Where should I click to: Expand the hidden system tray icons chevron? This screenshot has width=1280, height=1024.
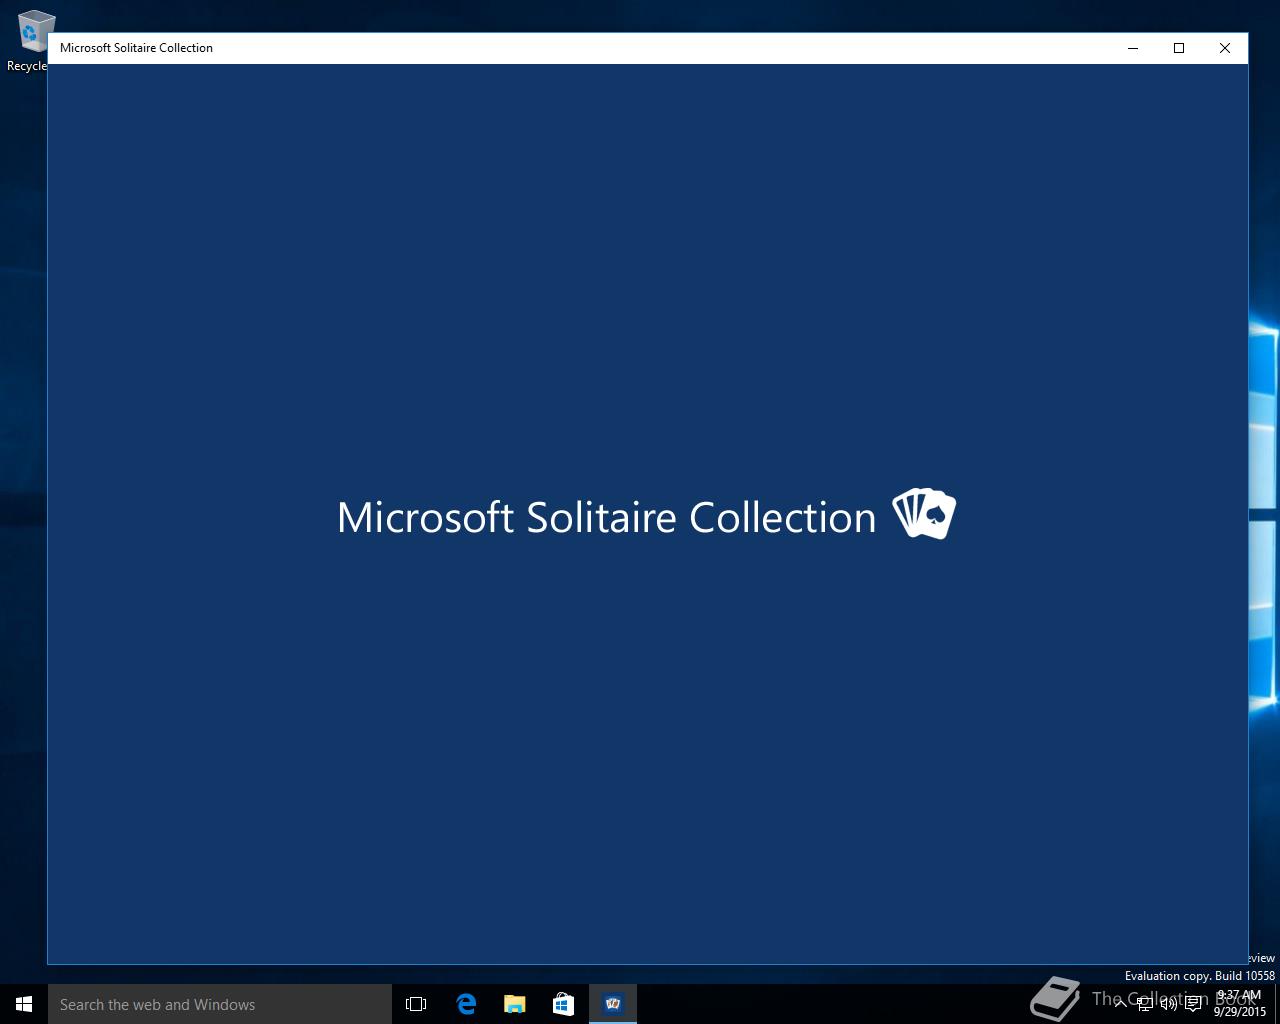point(1120,1004)
